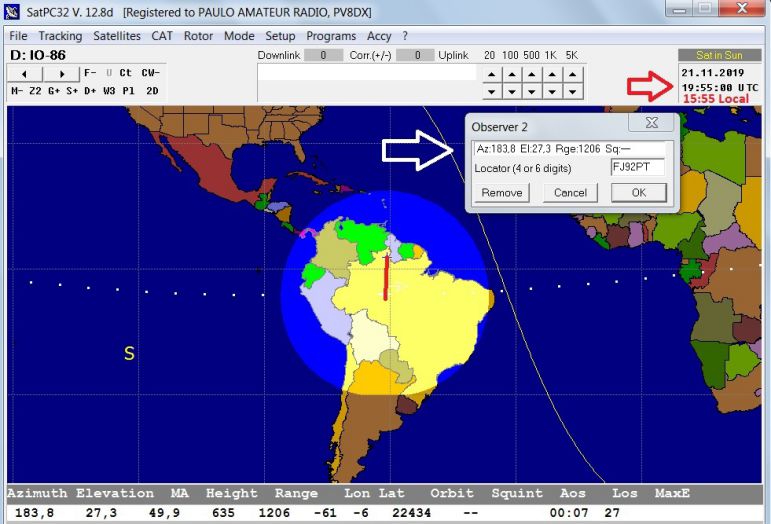Toggle the 2D map view switch
This screenshot has height=524, width=771.
tap(151, 91)
